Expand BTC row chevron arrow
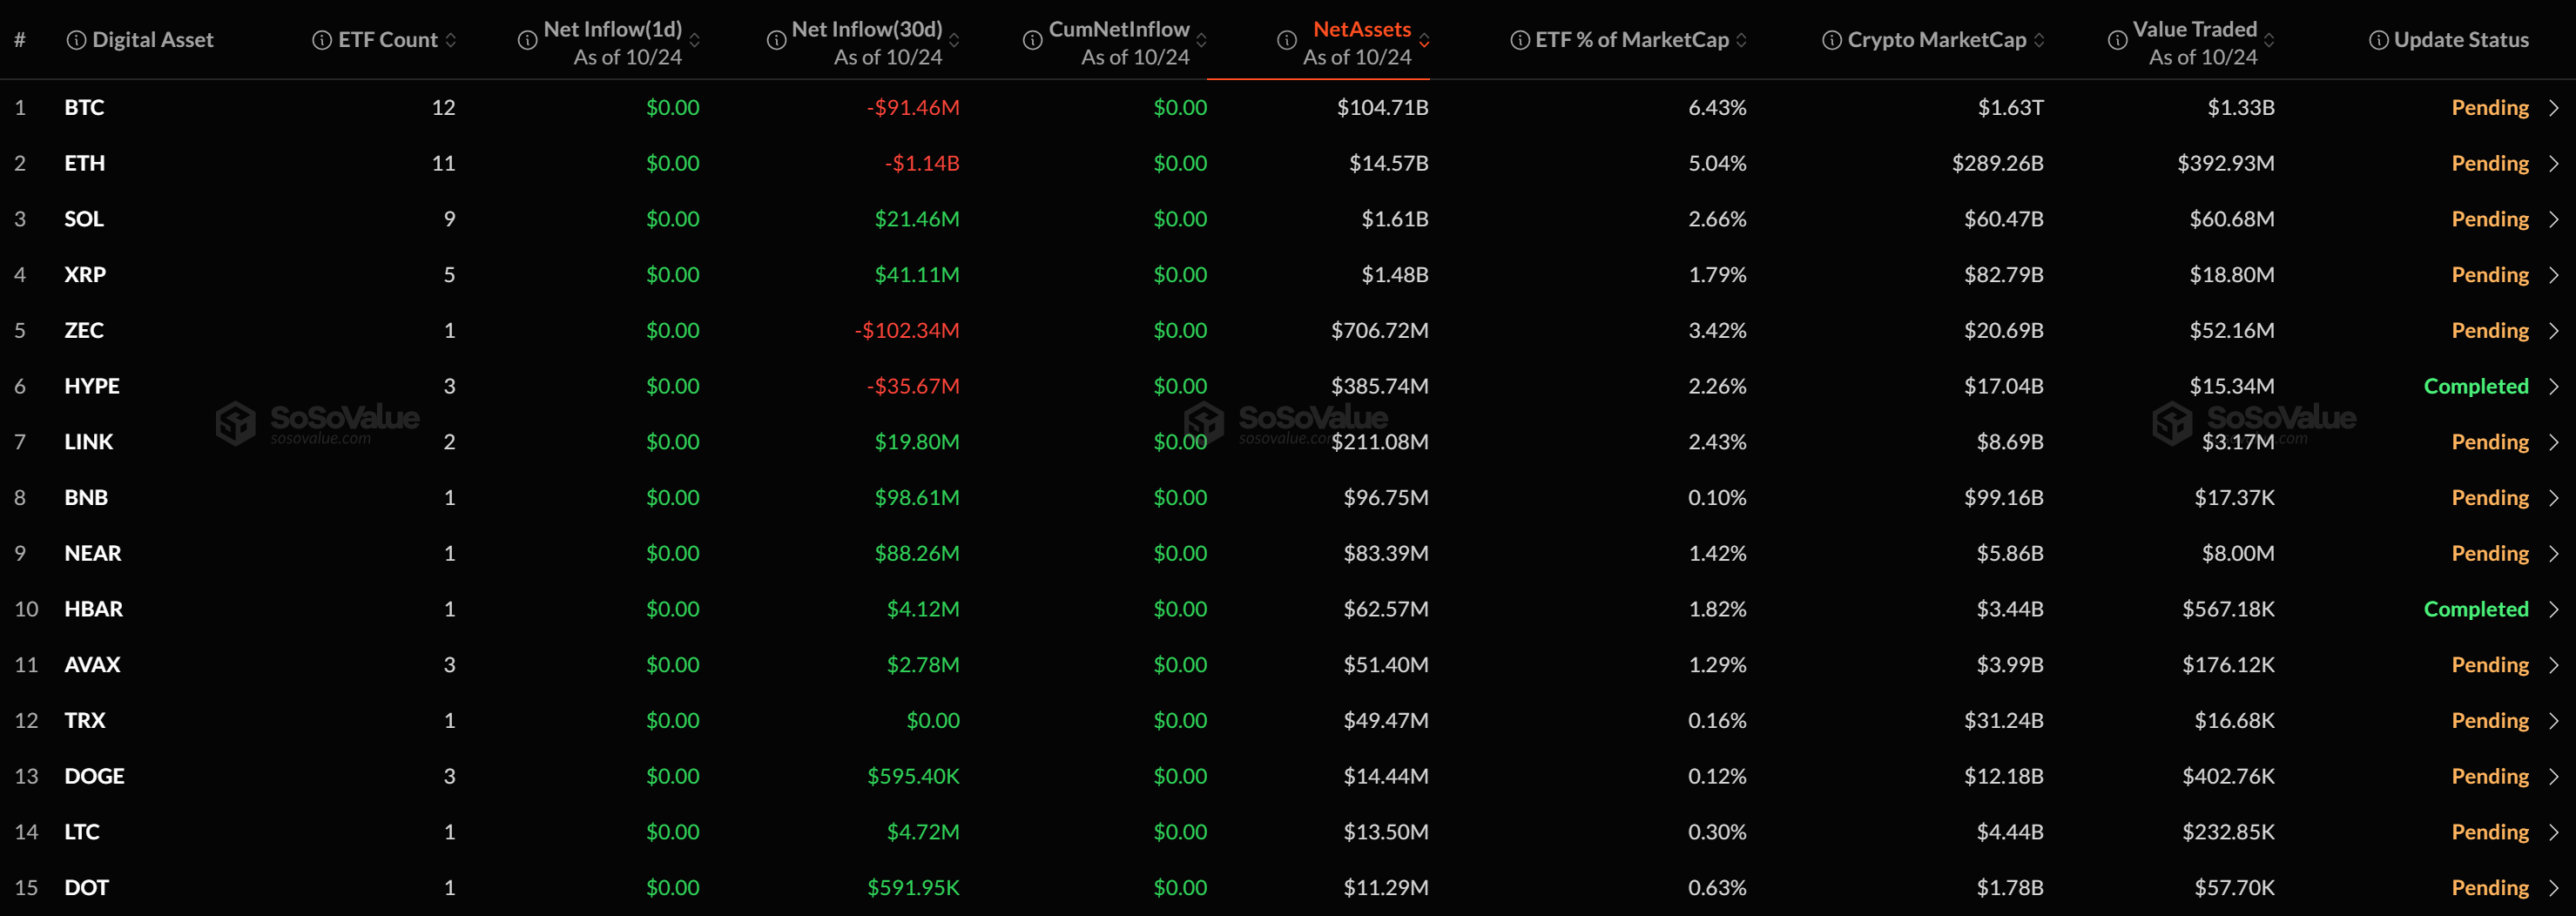The width and height of the screenshot is (2576, 916). 2554,108
